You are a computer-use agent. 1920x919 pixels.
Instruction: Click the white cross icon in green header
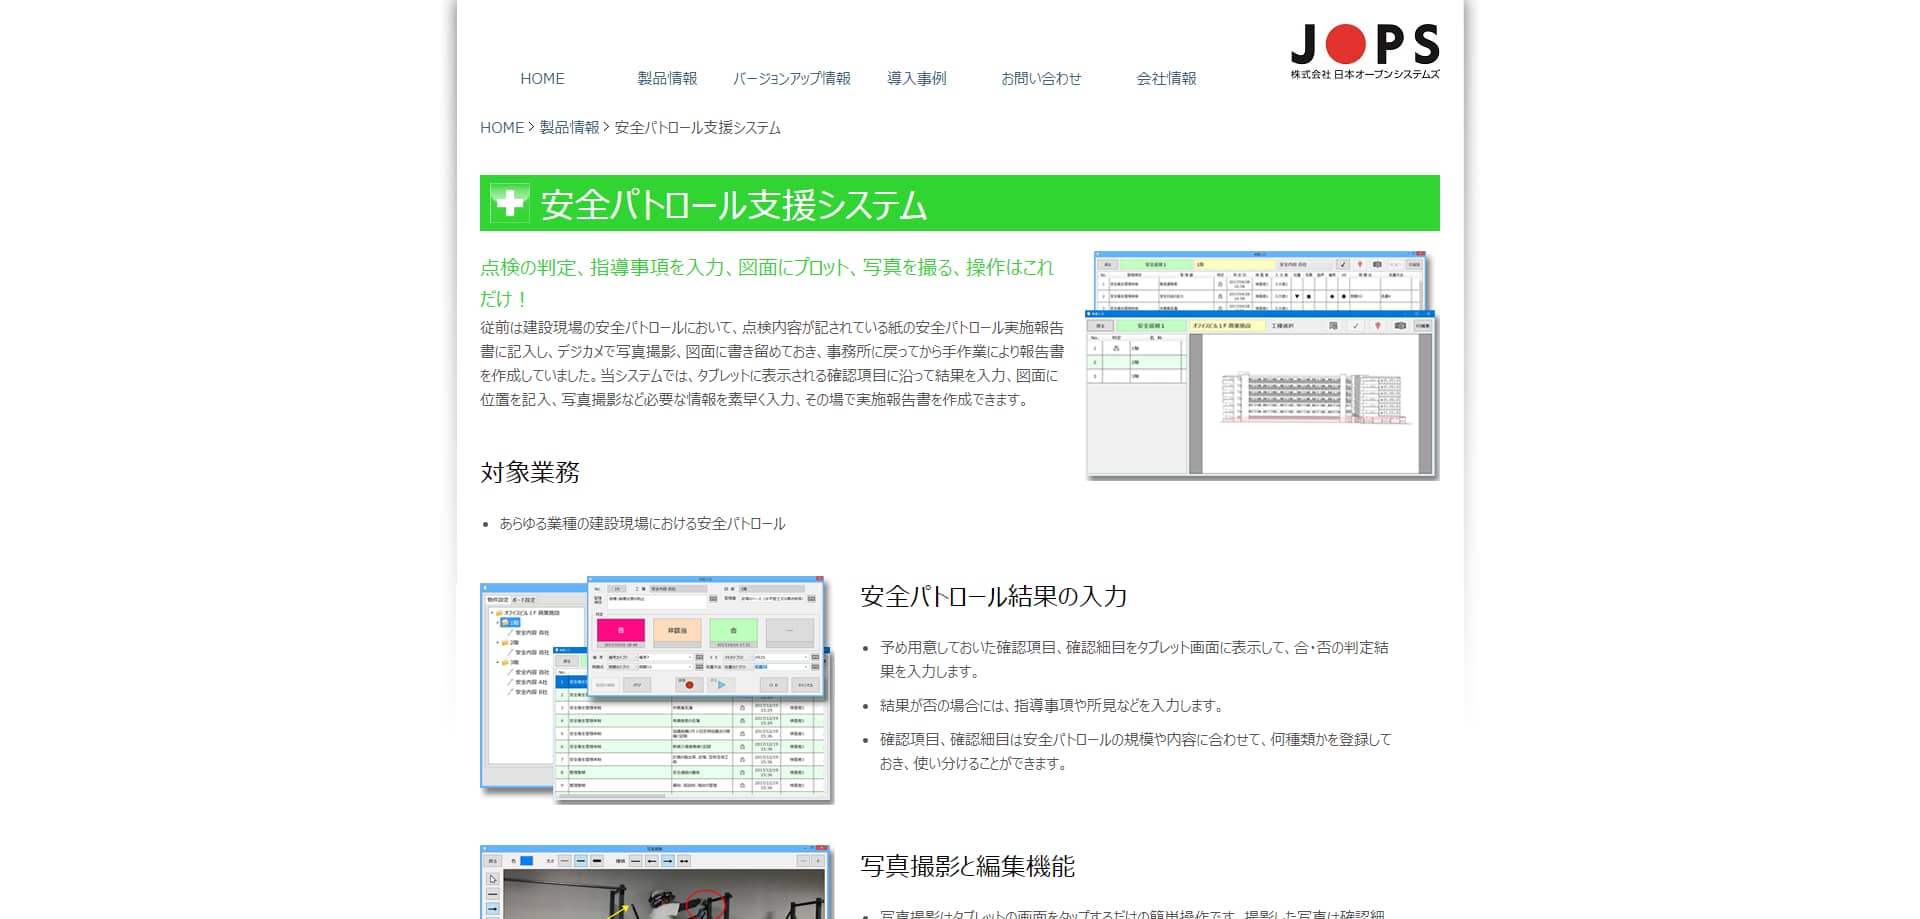pos(510,203)
